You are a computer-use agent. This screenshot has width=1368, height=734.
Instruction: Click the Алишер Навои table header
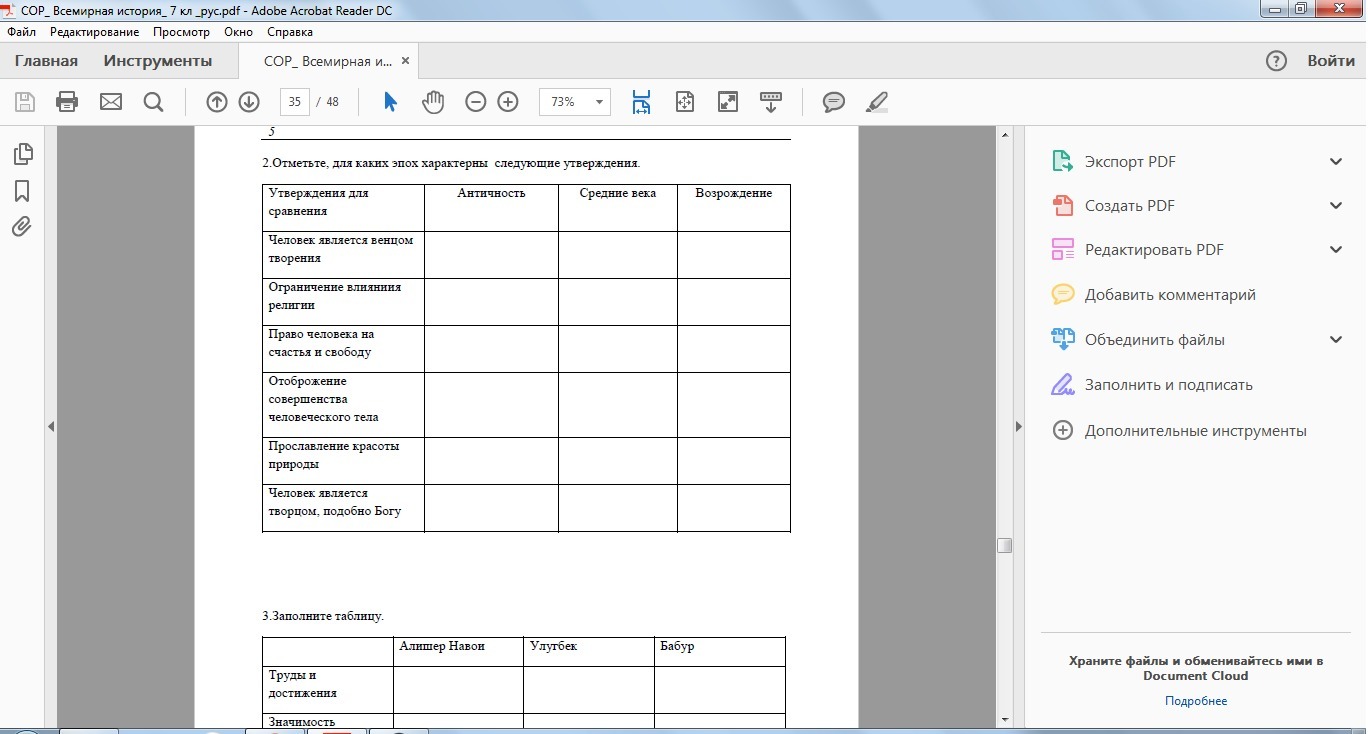click(x=442, y=646)
